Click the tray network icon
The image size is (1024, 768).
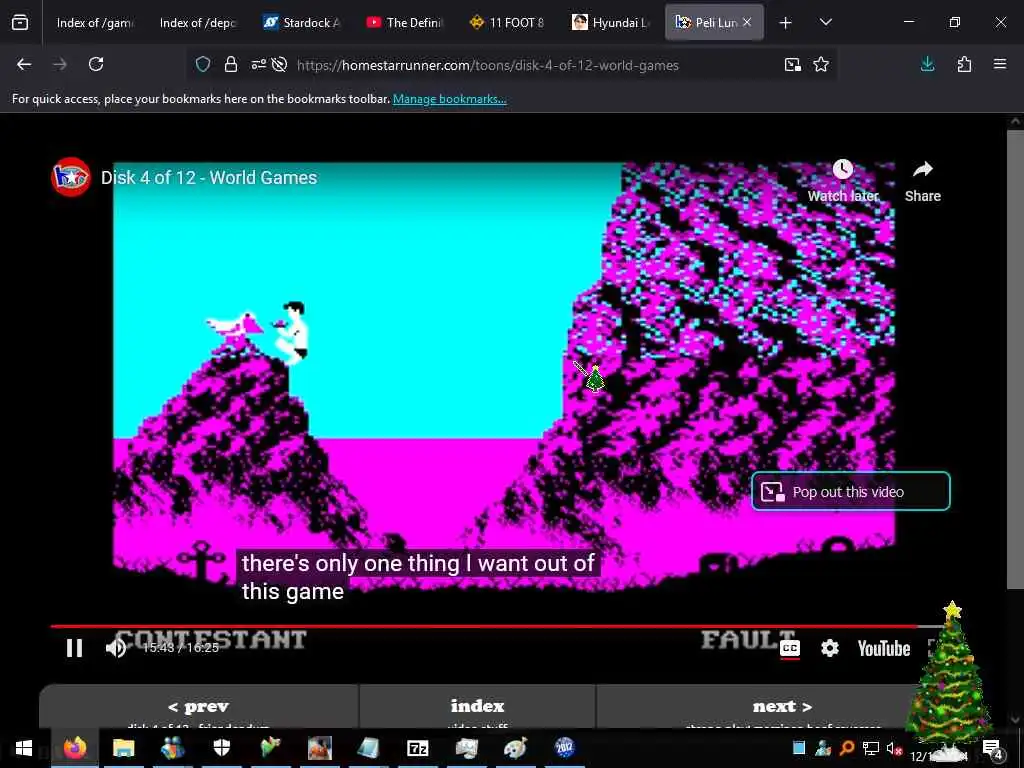(x=871, y=748)
